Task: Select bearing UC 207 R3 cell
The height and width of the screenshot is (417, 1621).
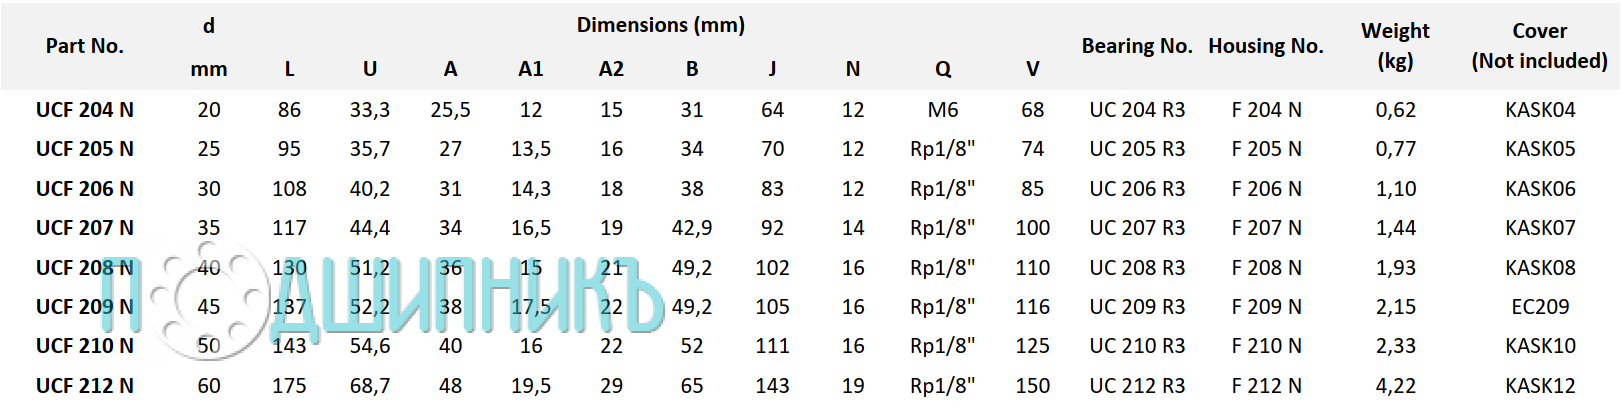Action: click(x=1137, y=228)
